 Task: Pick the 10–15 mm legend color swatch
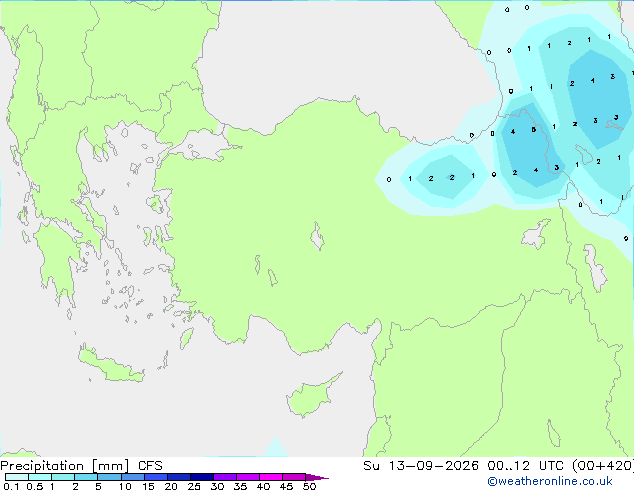pyautogui.click(x=132, y=477)
